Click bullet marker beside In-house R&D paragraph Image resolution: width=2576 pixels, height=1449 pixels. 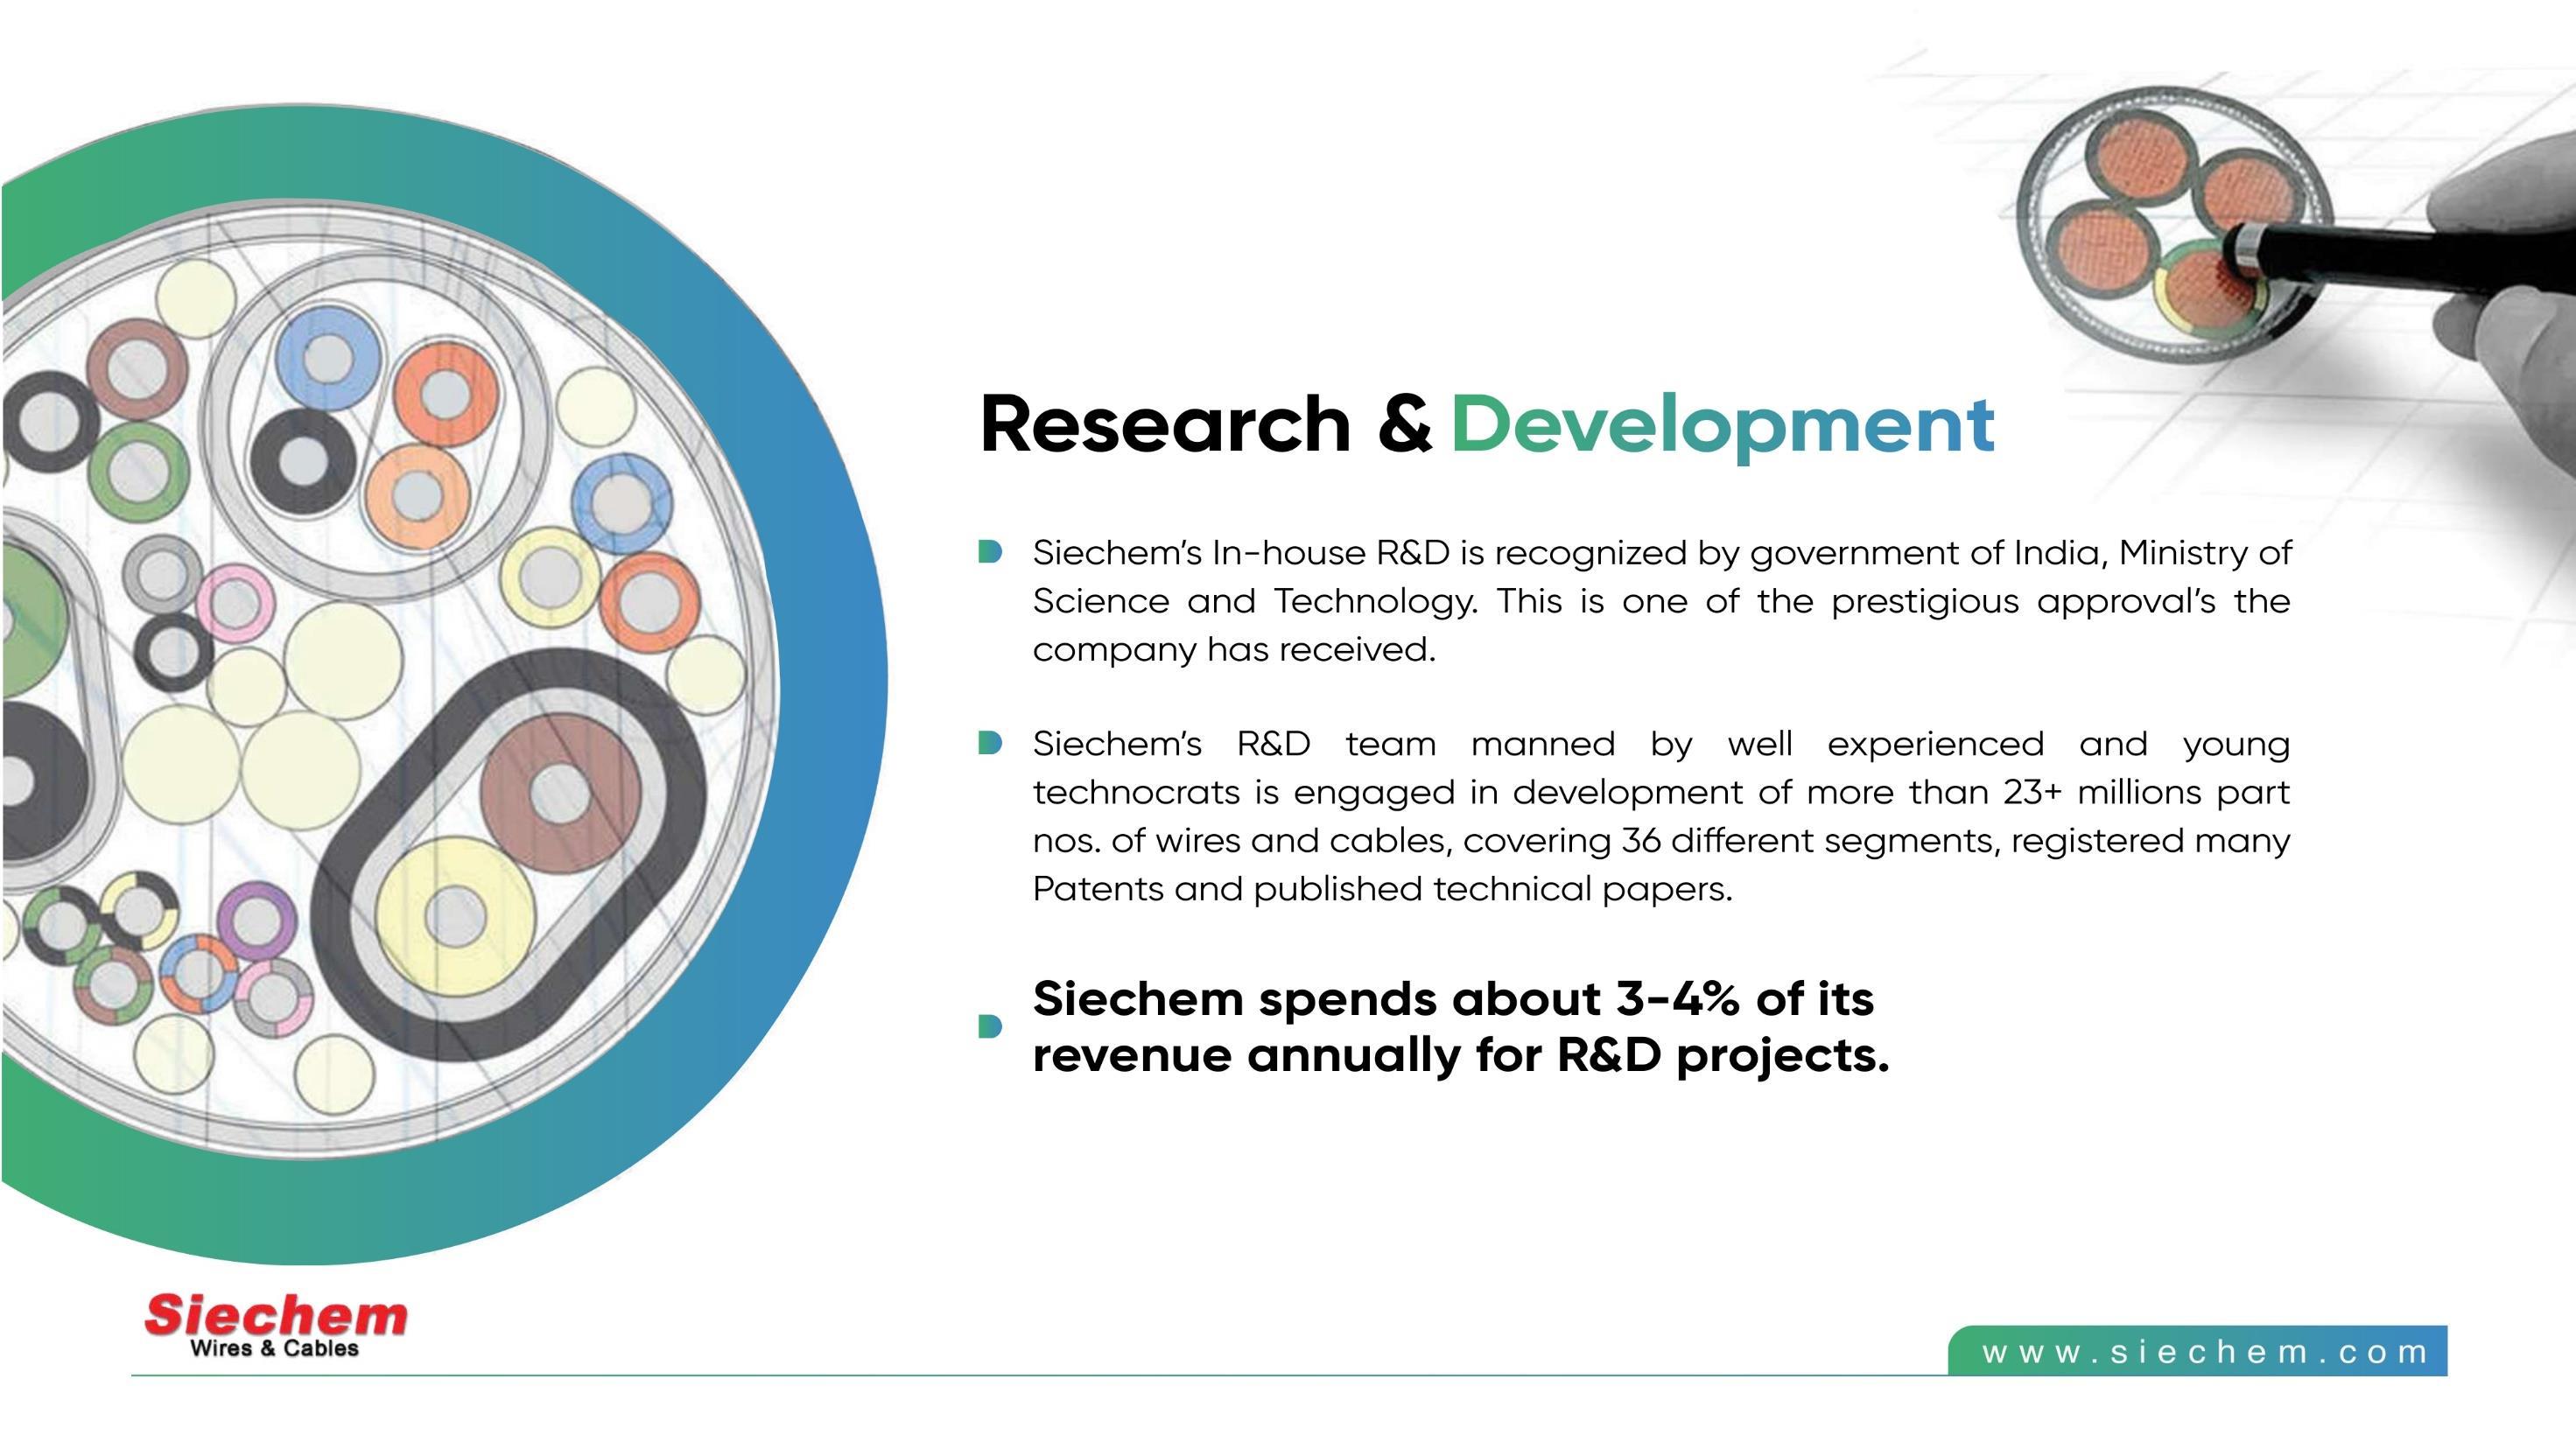click(x=990, y=552)
